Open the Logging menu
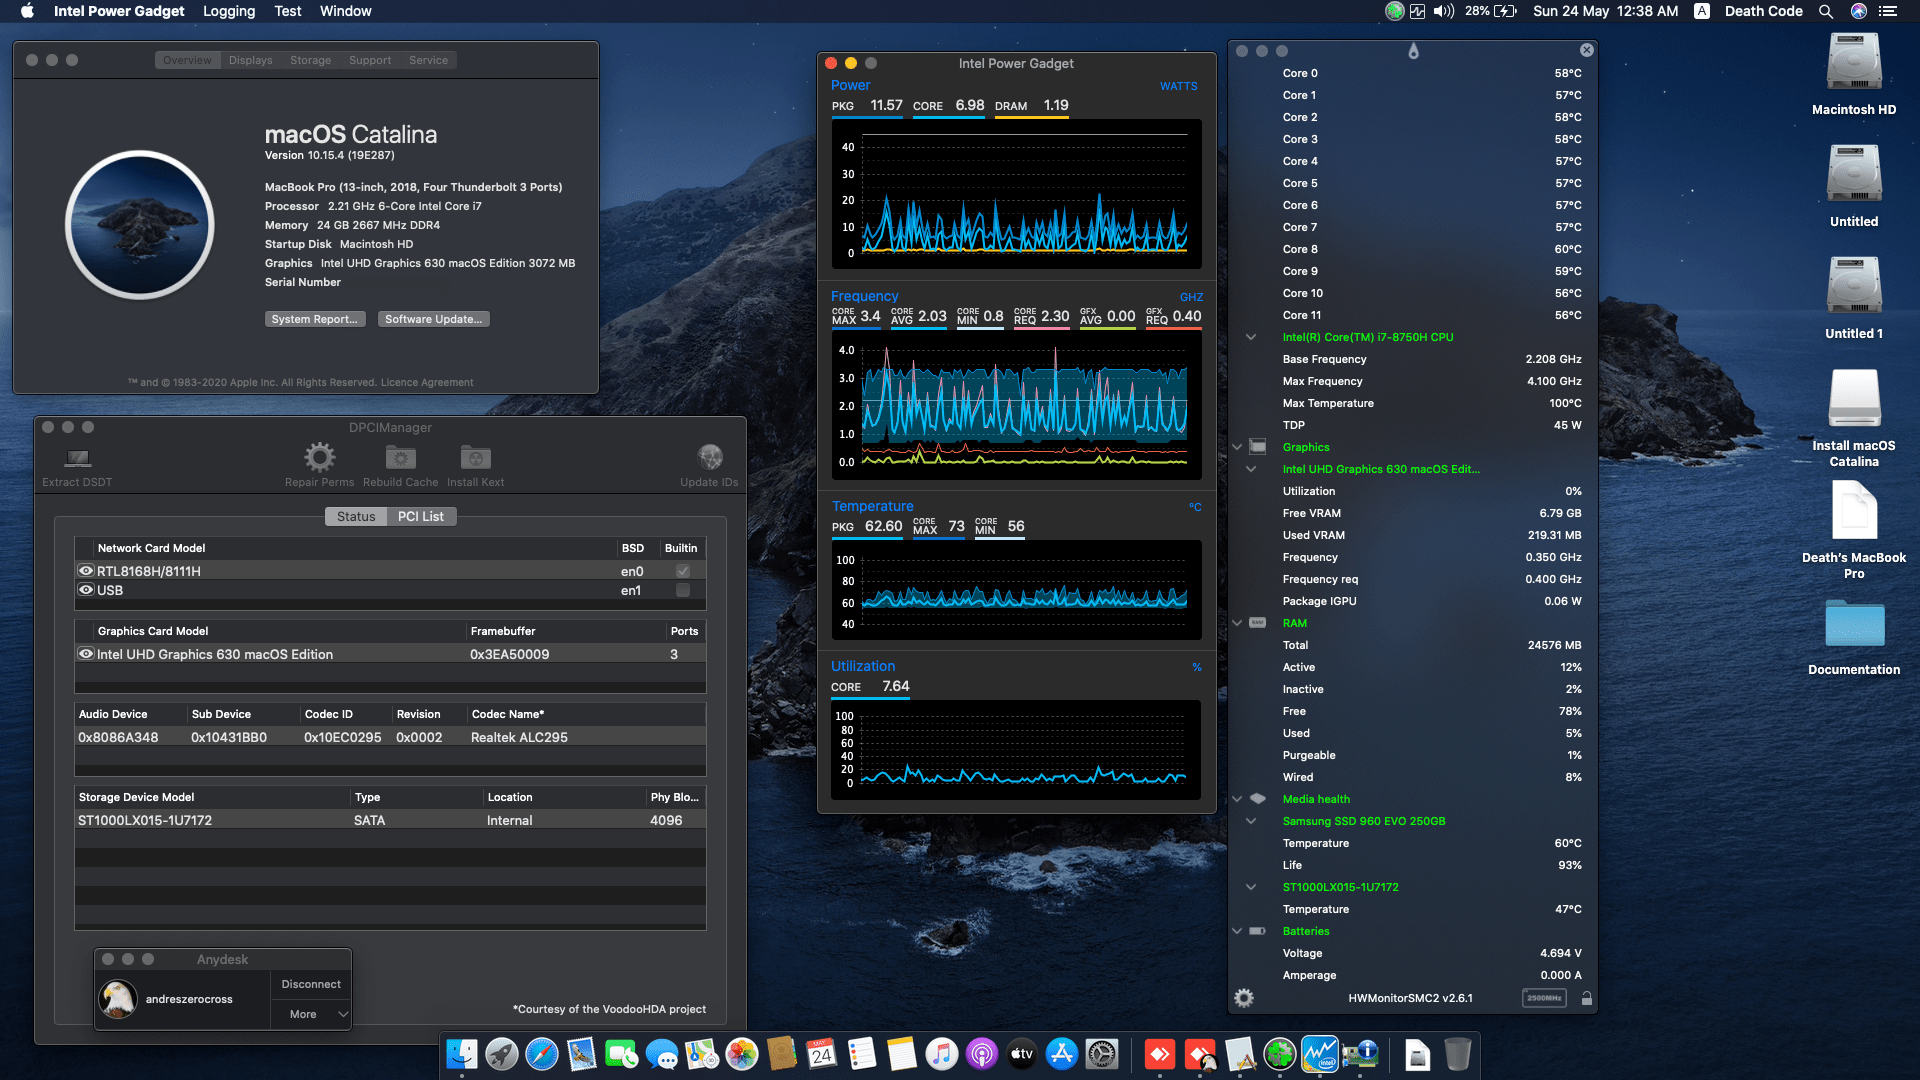This screenshot has height=1080, width=1920. (228, 11)
